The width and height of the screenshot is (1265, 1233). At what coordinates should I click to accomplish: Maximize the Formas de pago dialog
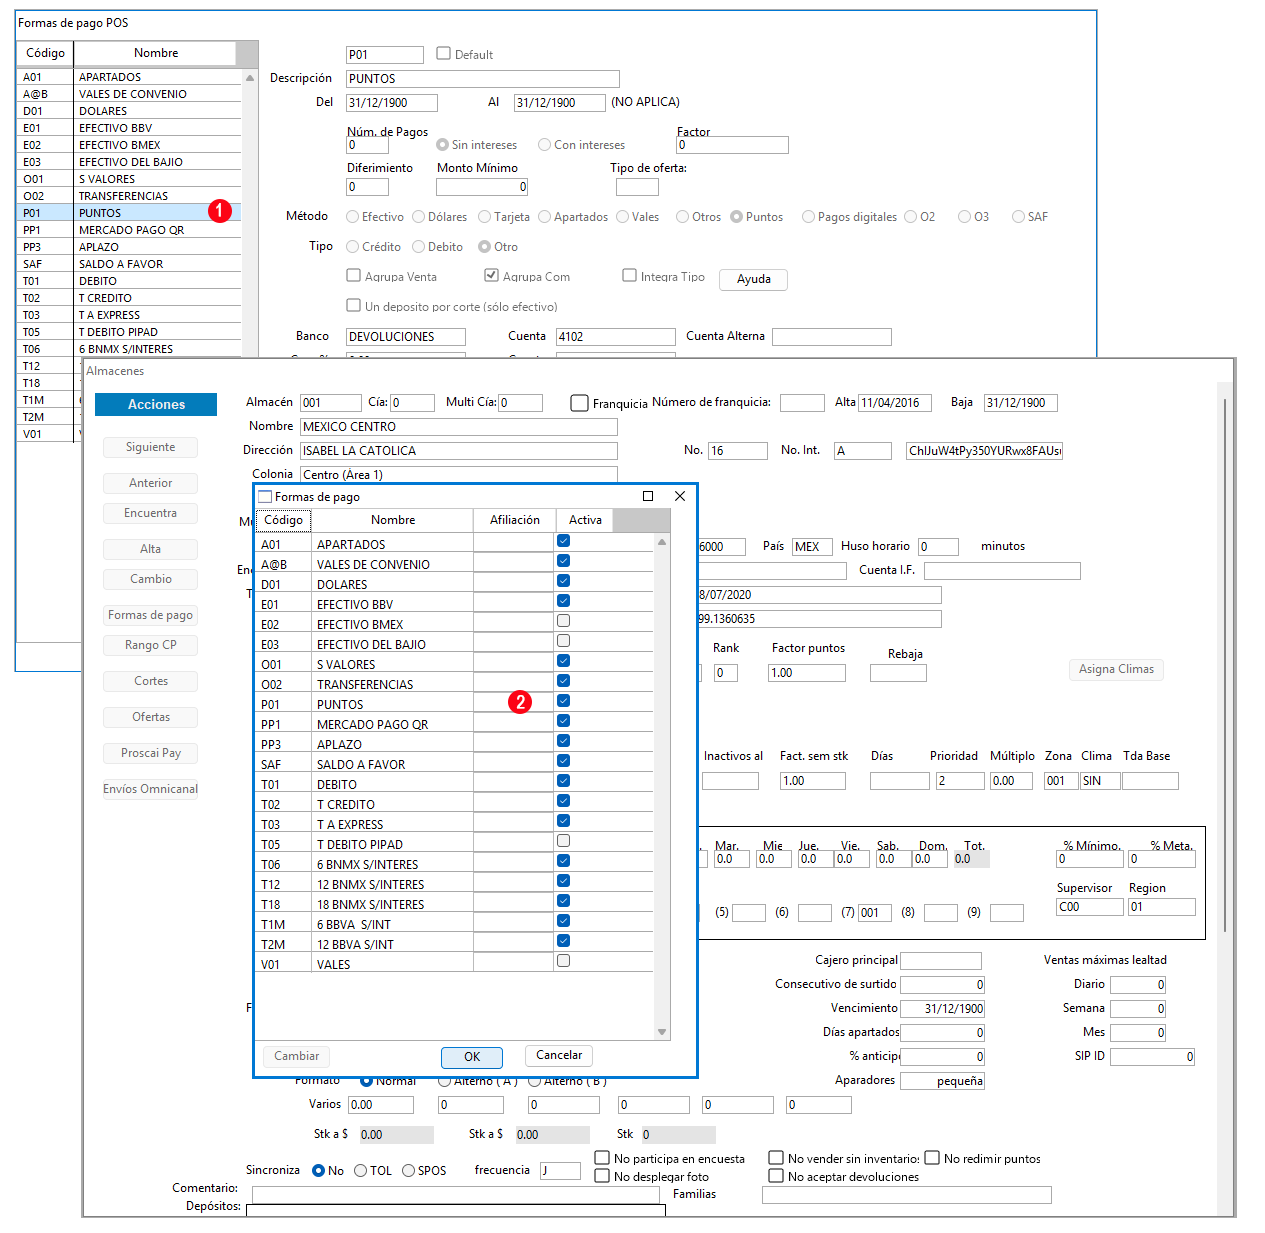pyautogui.click(x=648, y=496)
